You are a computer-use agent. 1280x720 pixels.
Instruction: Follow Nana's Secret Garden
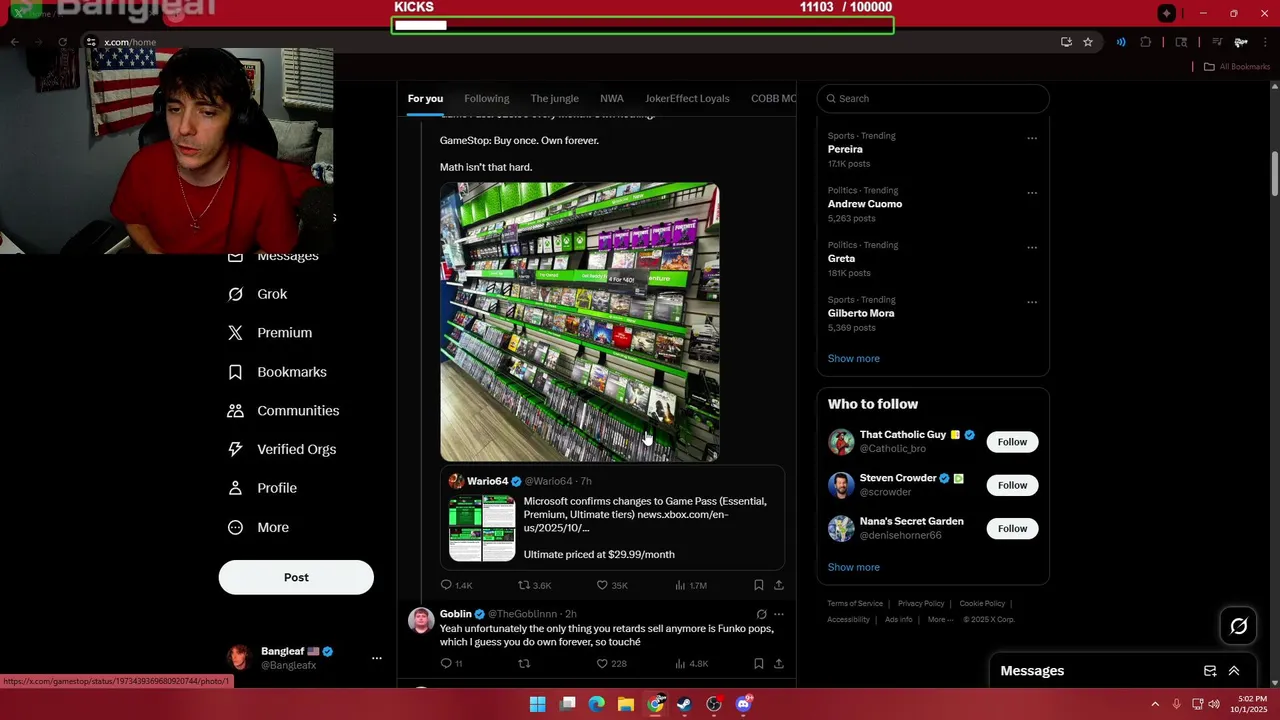click(1012, 528)
